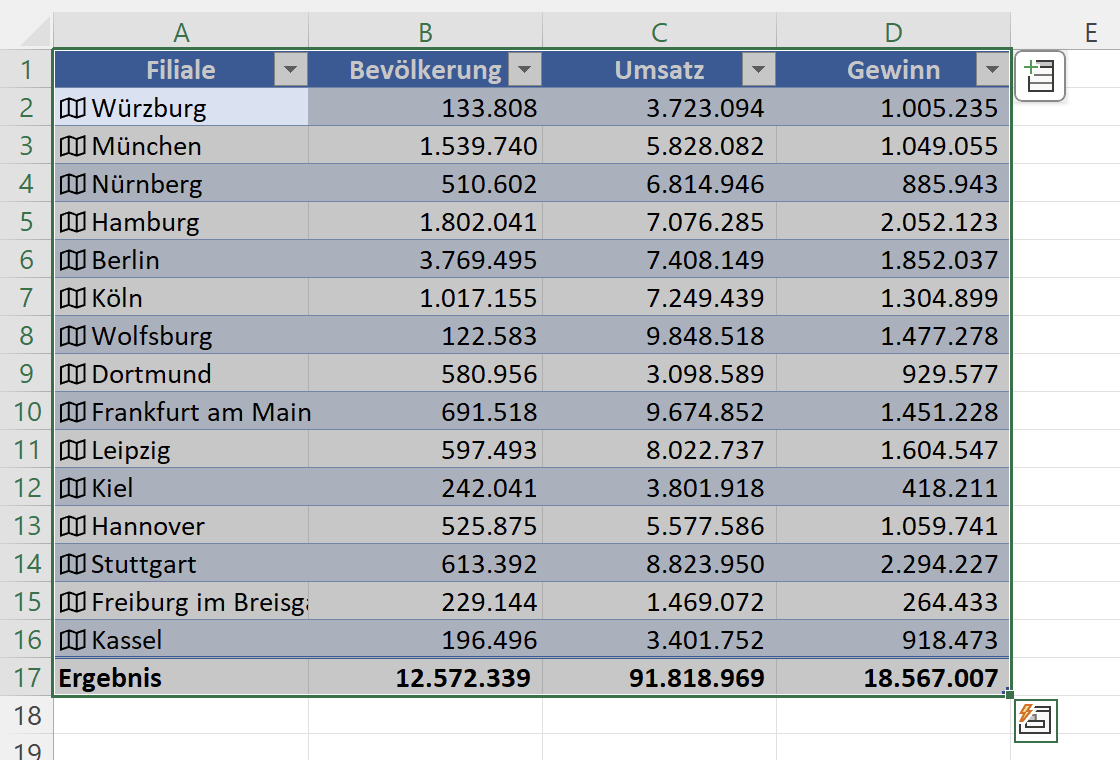Screen dimensions: 1120x760
Task: Click Leipzig's Umsatz value 8.022.737
Action: click(705, 450)
